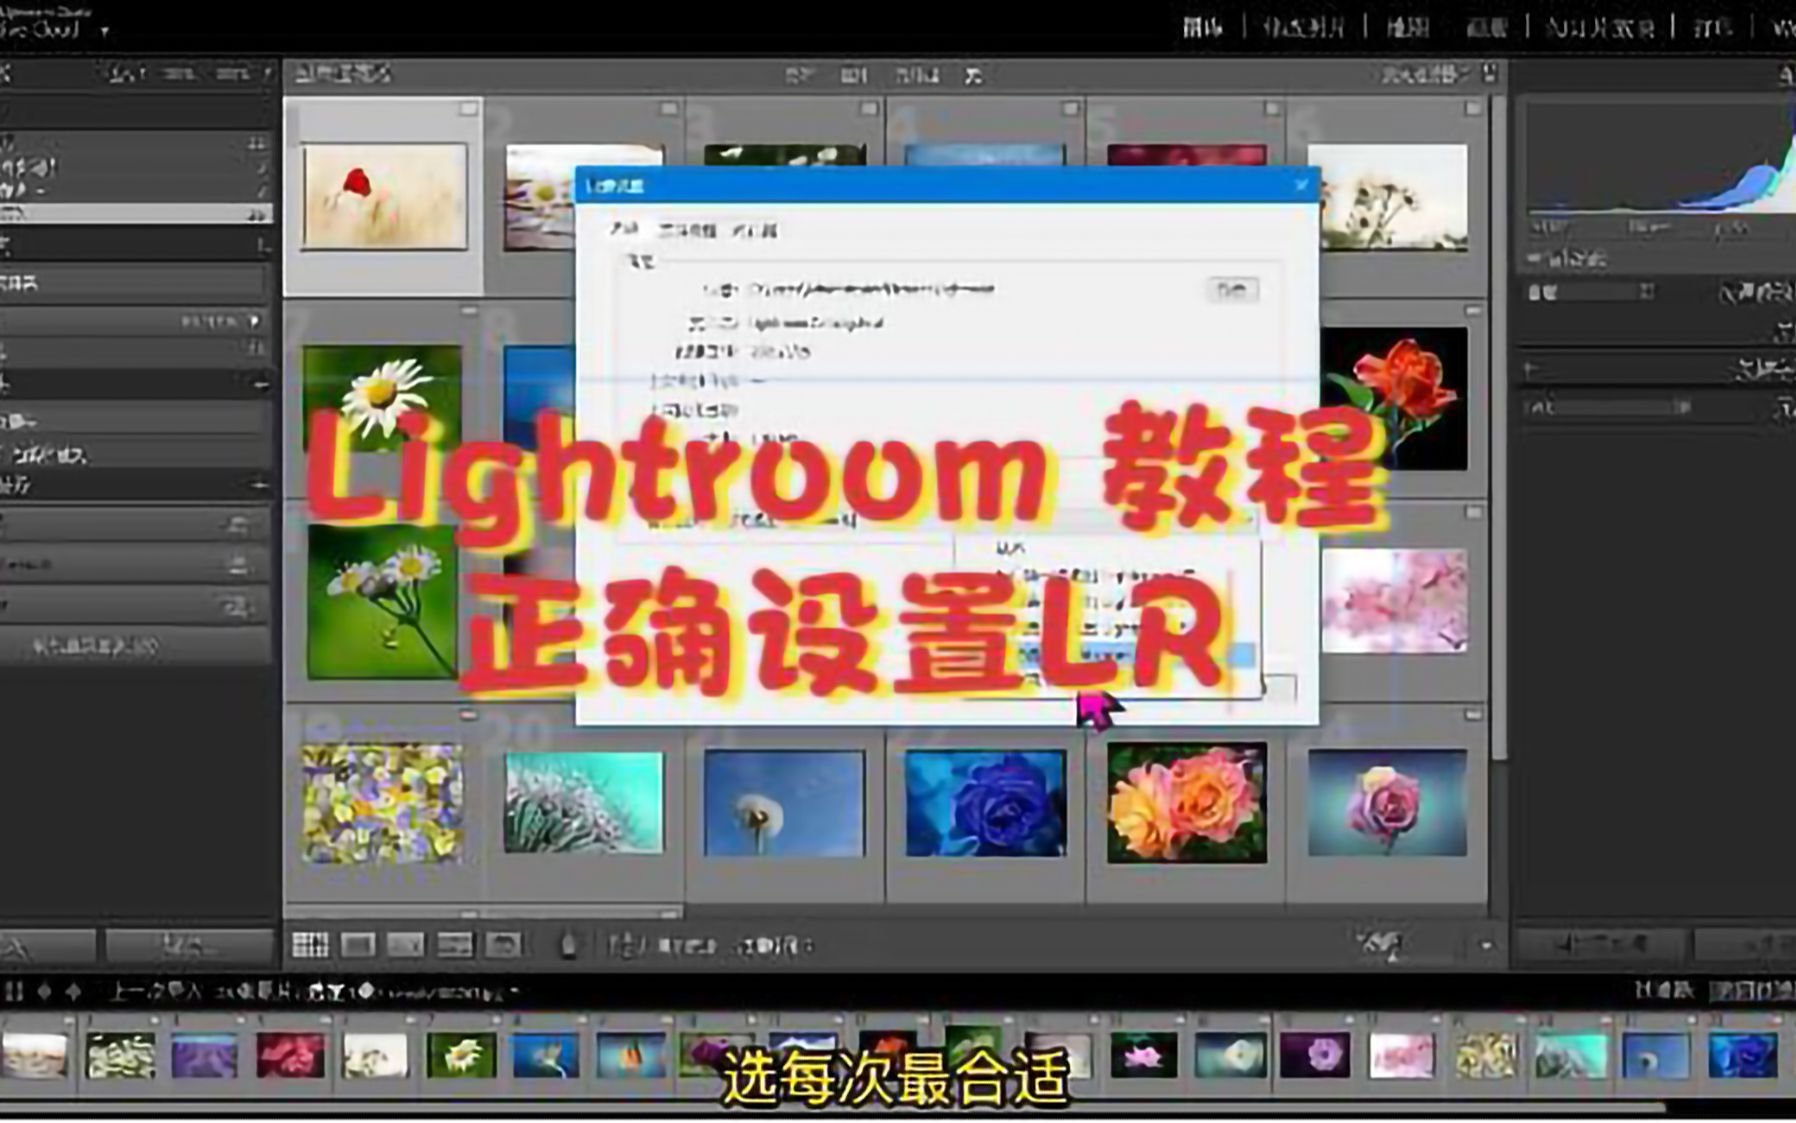This screenshot has width=1796, height=1123.
Task: Switch to People view in toolbar
Action: (x=503, y=945)
